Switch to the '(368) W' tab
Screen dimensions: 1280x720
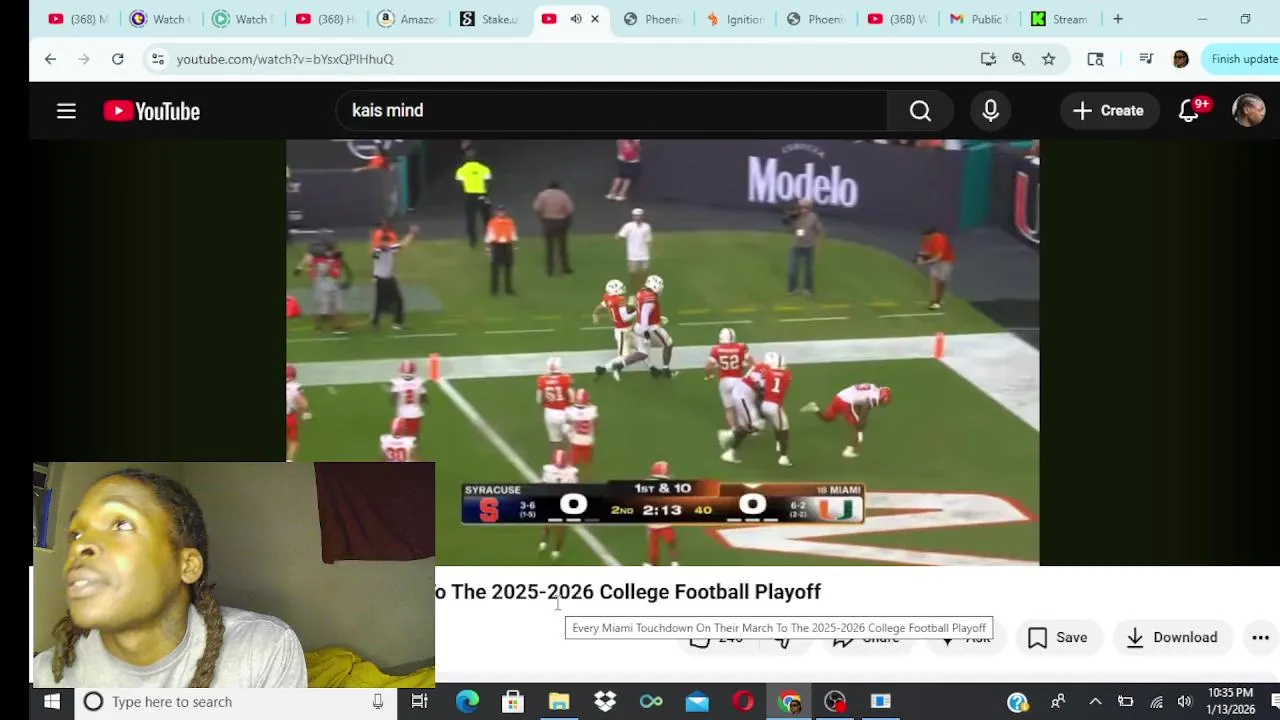[898, 19]
